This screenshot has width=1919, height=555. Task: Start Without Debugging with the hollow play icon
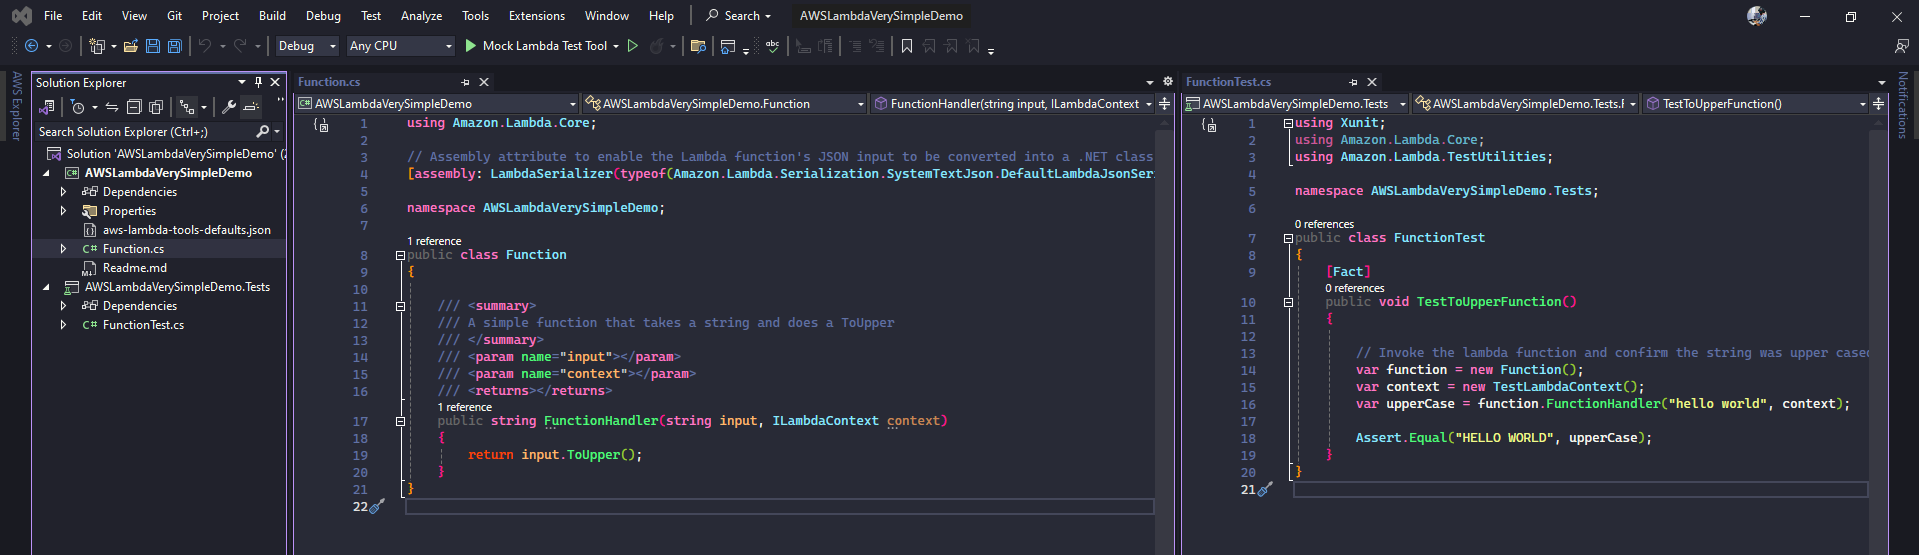coord(632,46)
